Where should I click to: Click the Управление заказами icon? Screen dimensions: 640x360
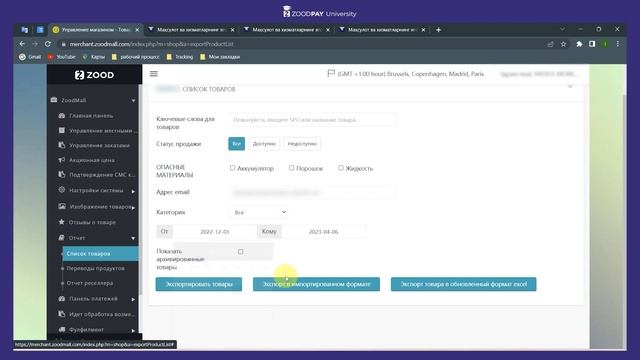click(x=62, y=145)
